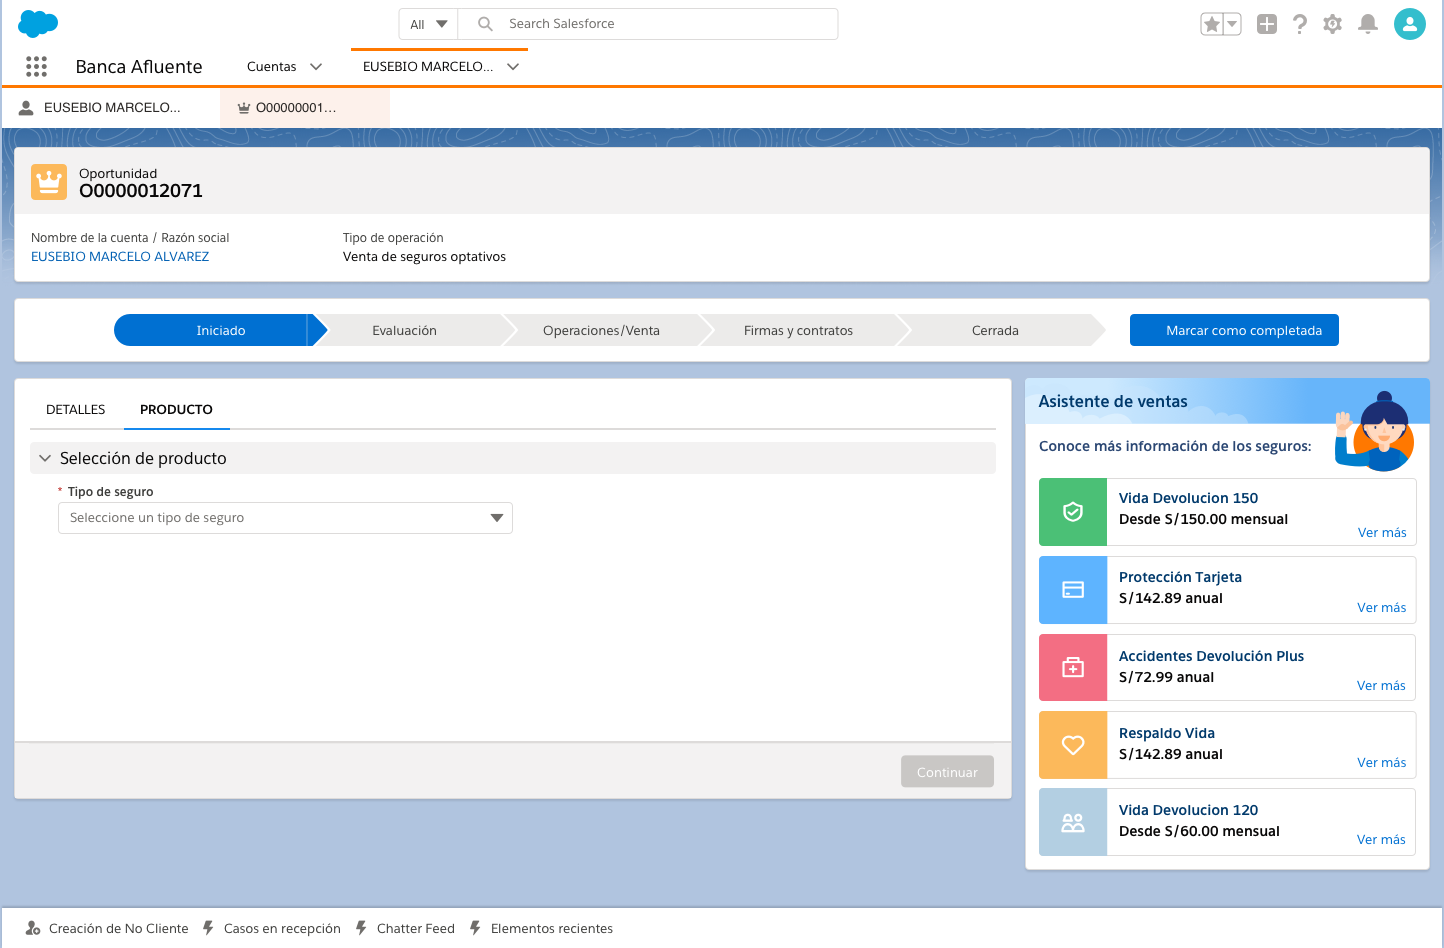Click the Protección Tarjeta card icon
This screenshot has width=1444, height=948.
click(1073, 590)
